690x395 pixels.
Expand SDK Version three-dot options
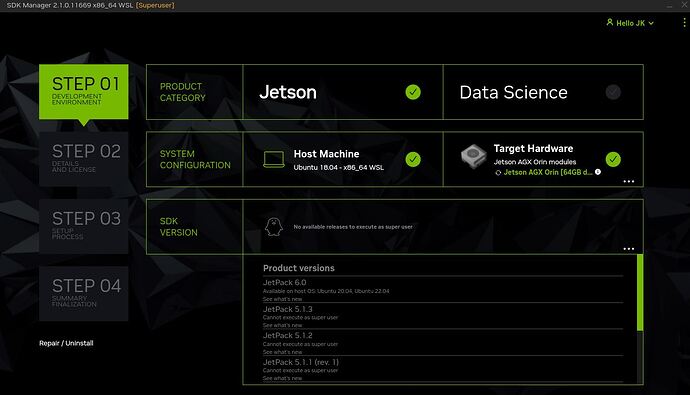[628, 249]
